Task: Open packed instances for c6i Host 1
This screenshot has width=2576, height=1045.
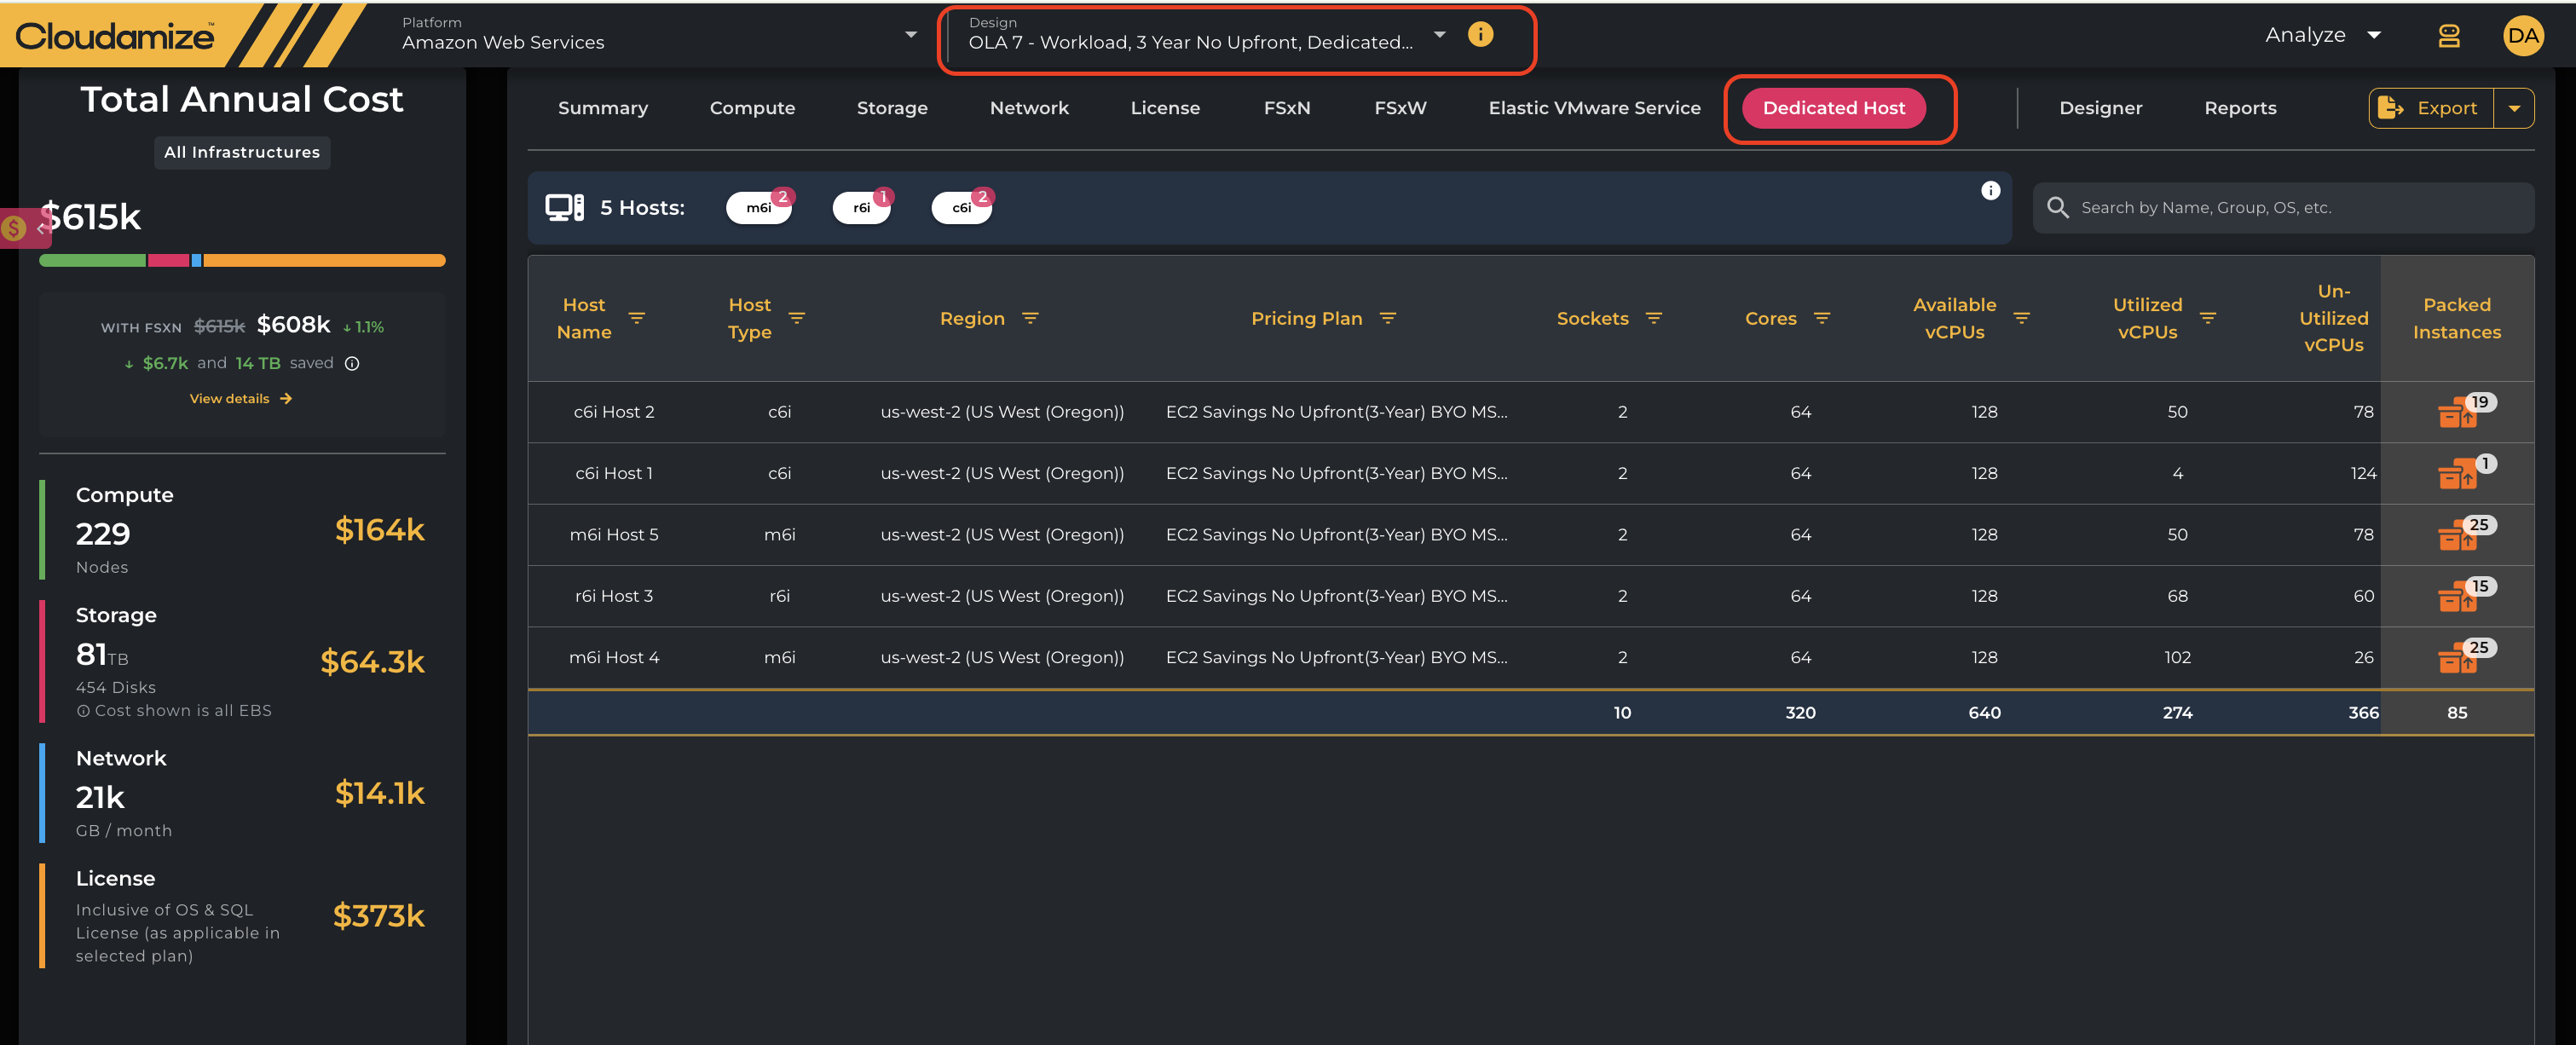Action: click(x=2458, y=473)
